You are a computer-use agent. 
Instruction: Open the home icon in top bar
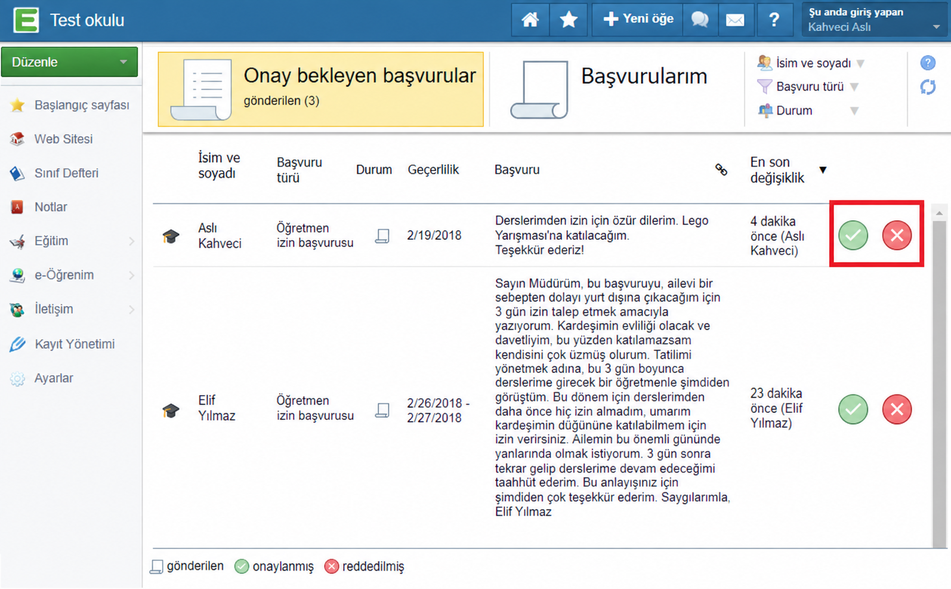pos(530,20)
